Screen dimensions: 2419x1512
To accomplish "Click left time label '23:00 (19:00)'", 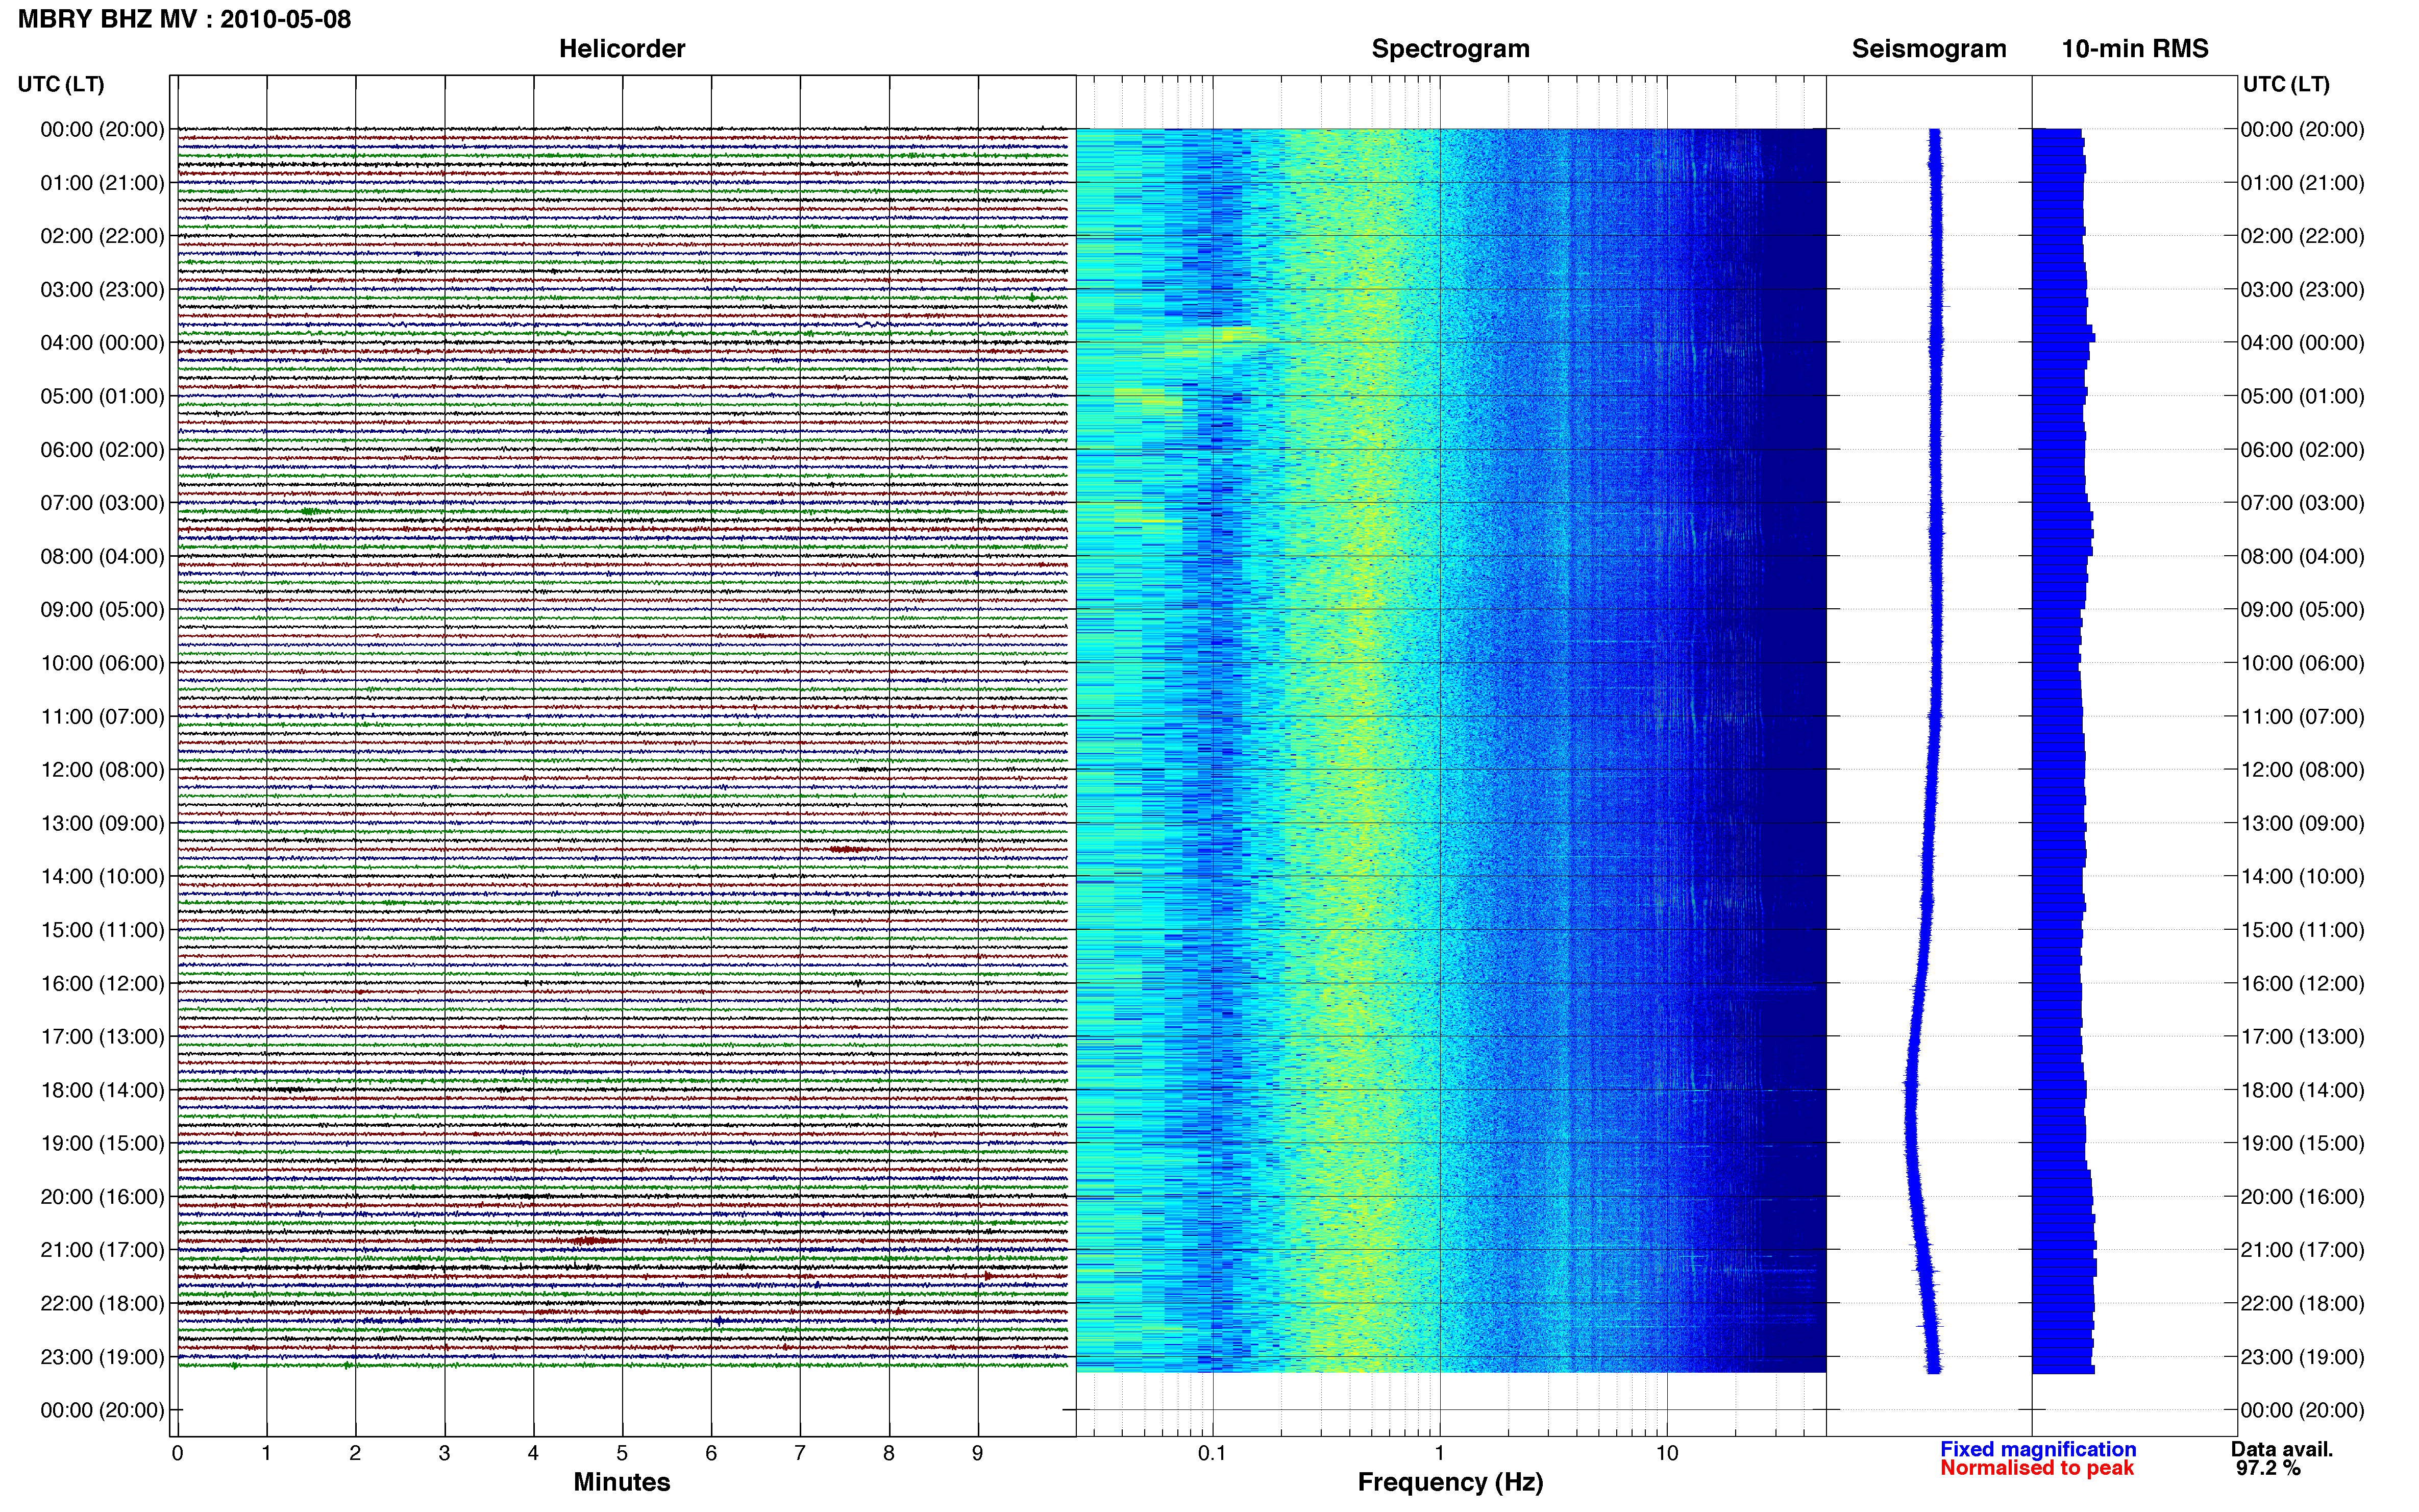I will (102, 1356).
